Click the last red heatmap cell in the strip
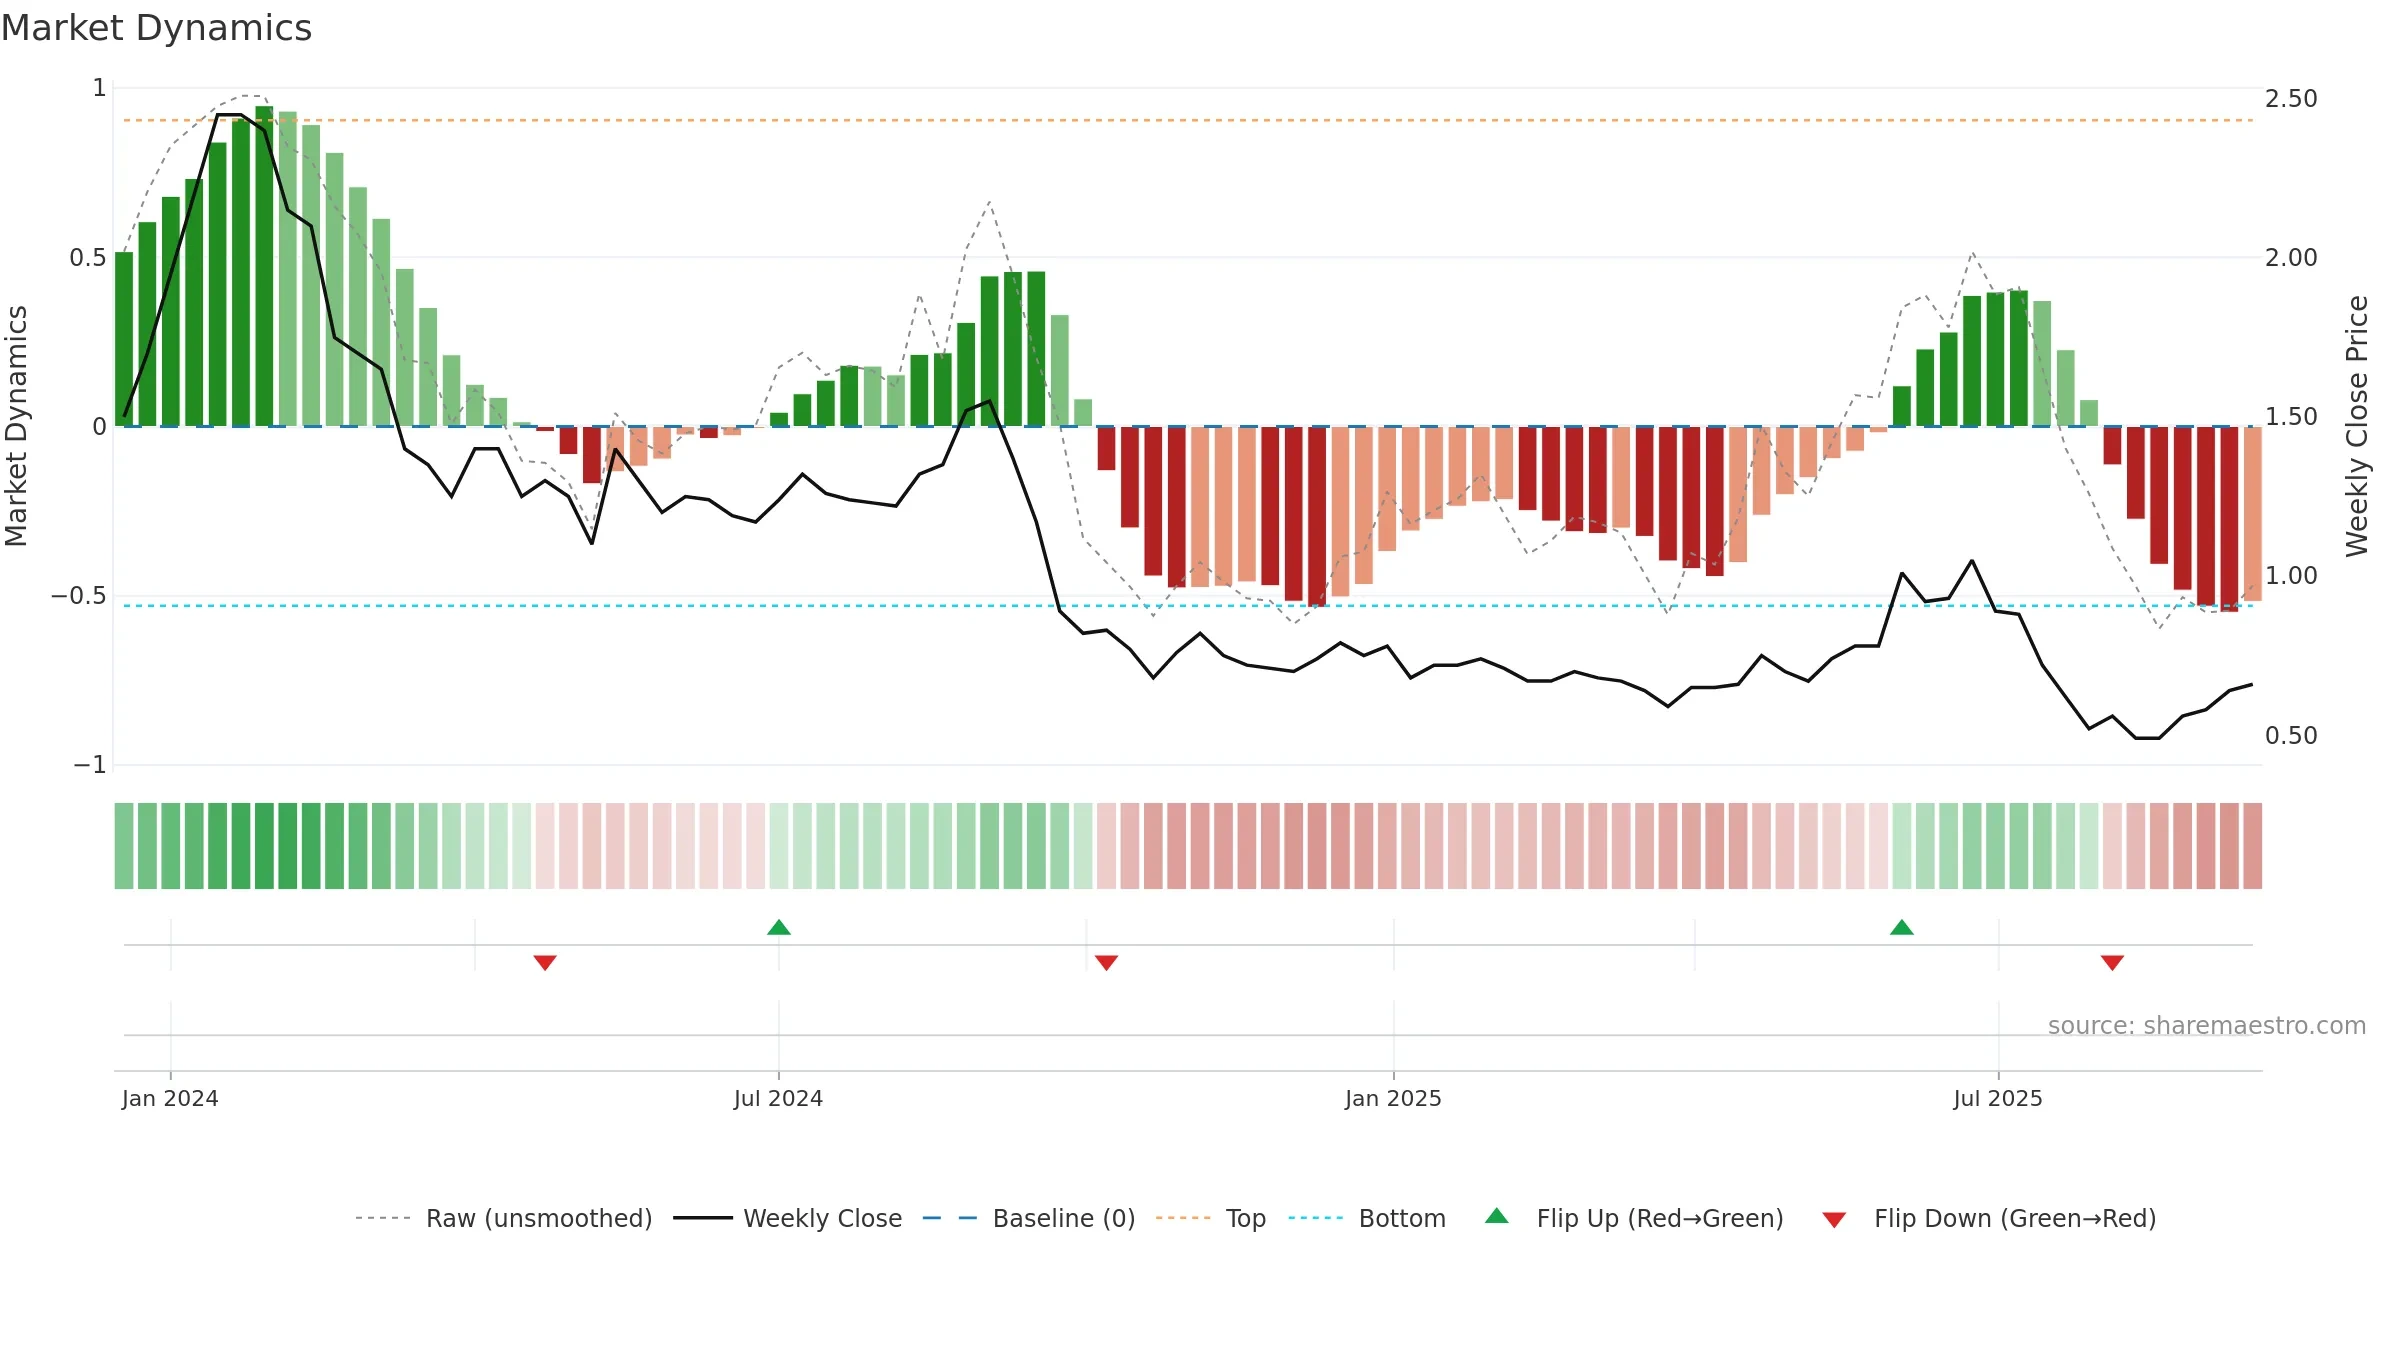 (x=2252, y=846)
